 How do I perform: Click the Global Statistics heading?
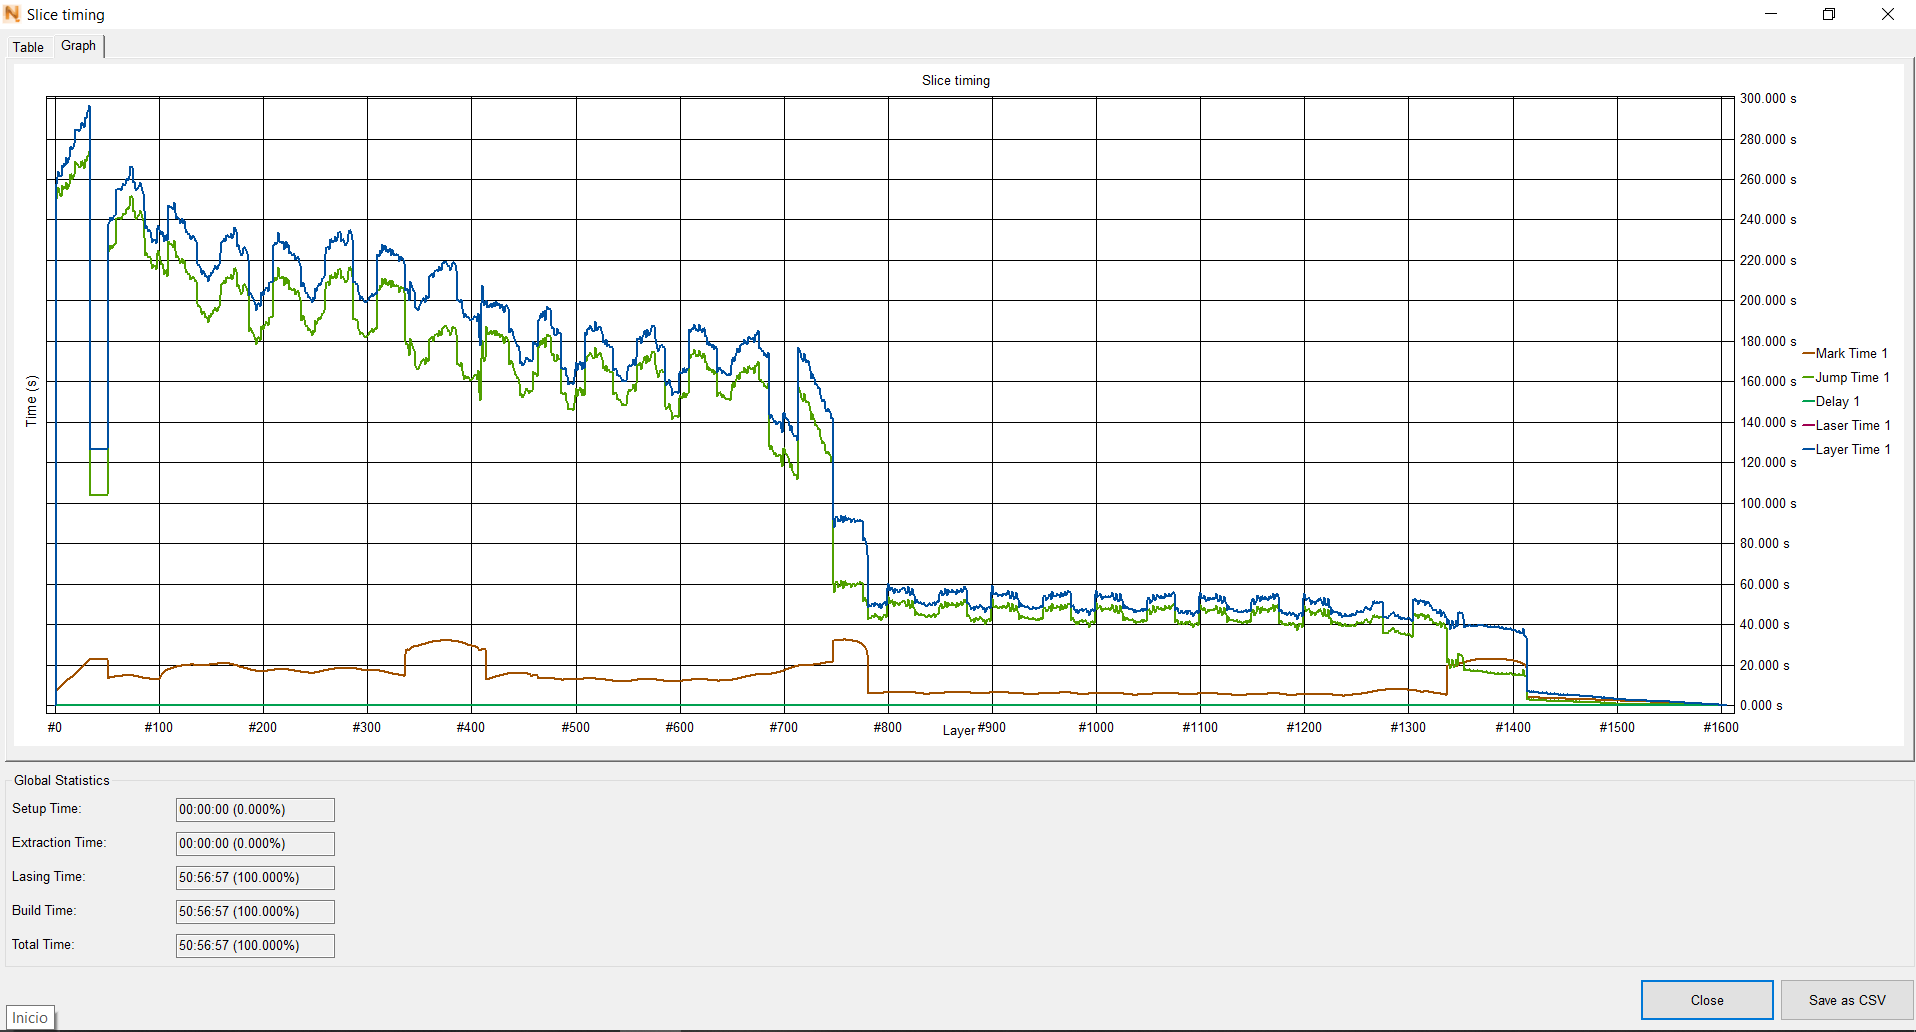click(62, 780)
